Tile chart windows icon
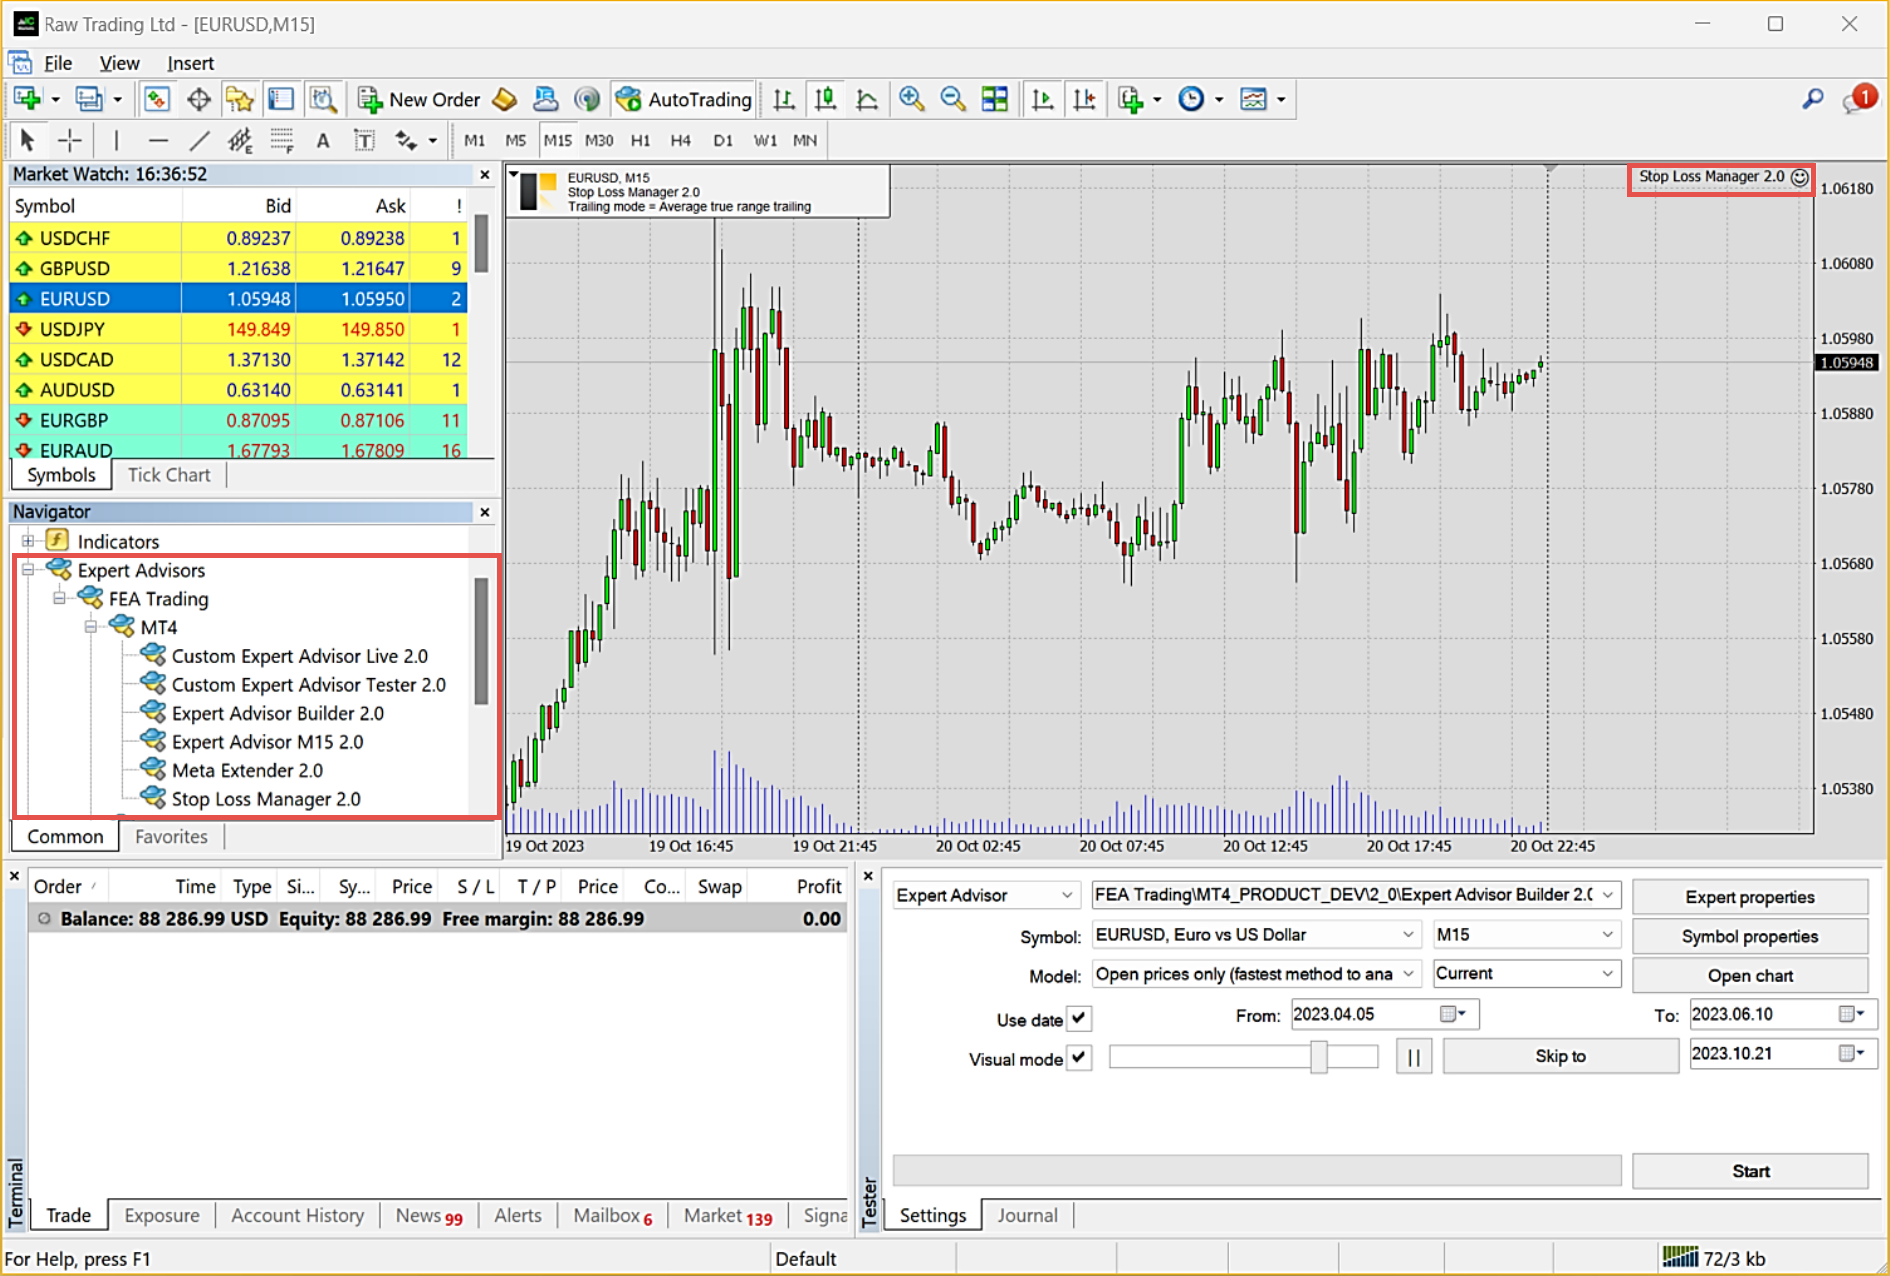 995,99
